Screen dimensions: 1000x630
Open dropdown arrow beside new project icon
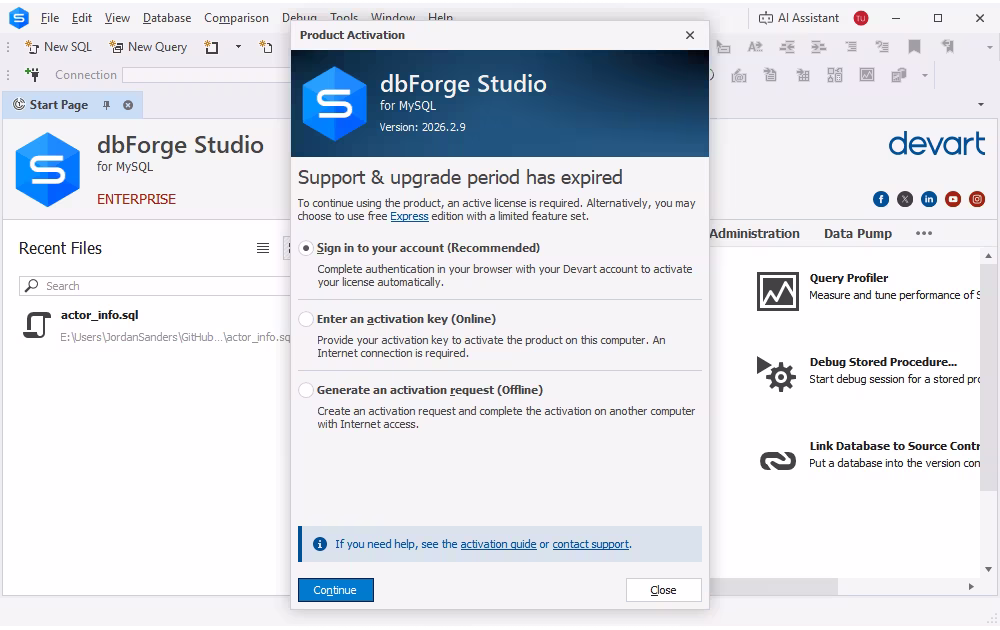(x=238, y=47)
